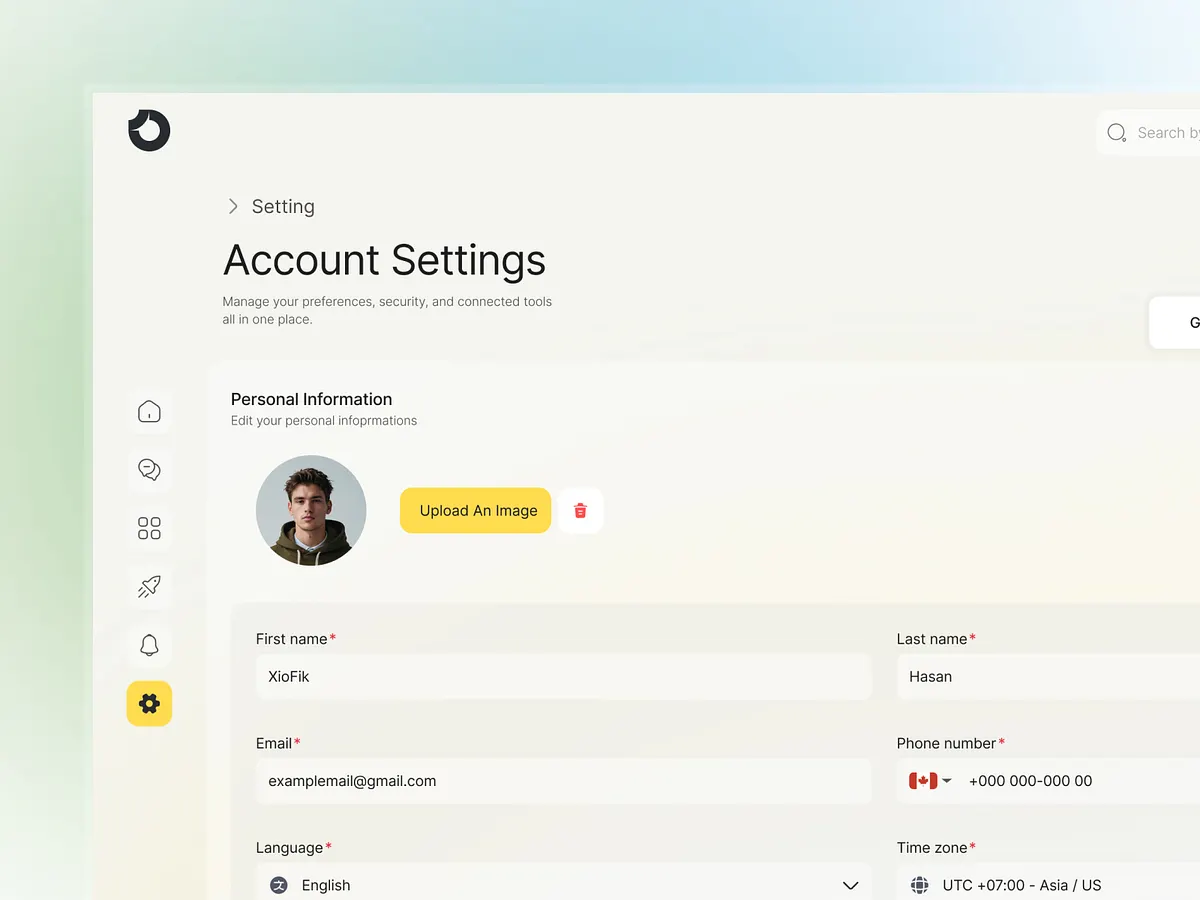This screenshot has width=1200, height=900.
Task: Click the circular profile avatar picture
Action: point(310,510)
